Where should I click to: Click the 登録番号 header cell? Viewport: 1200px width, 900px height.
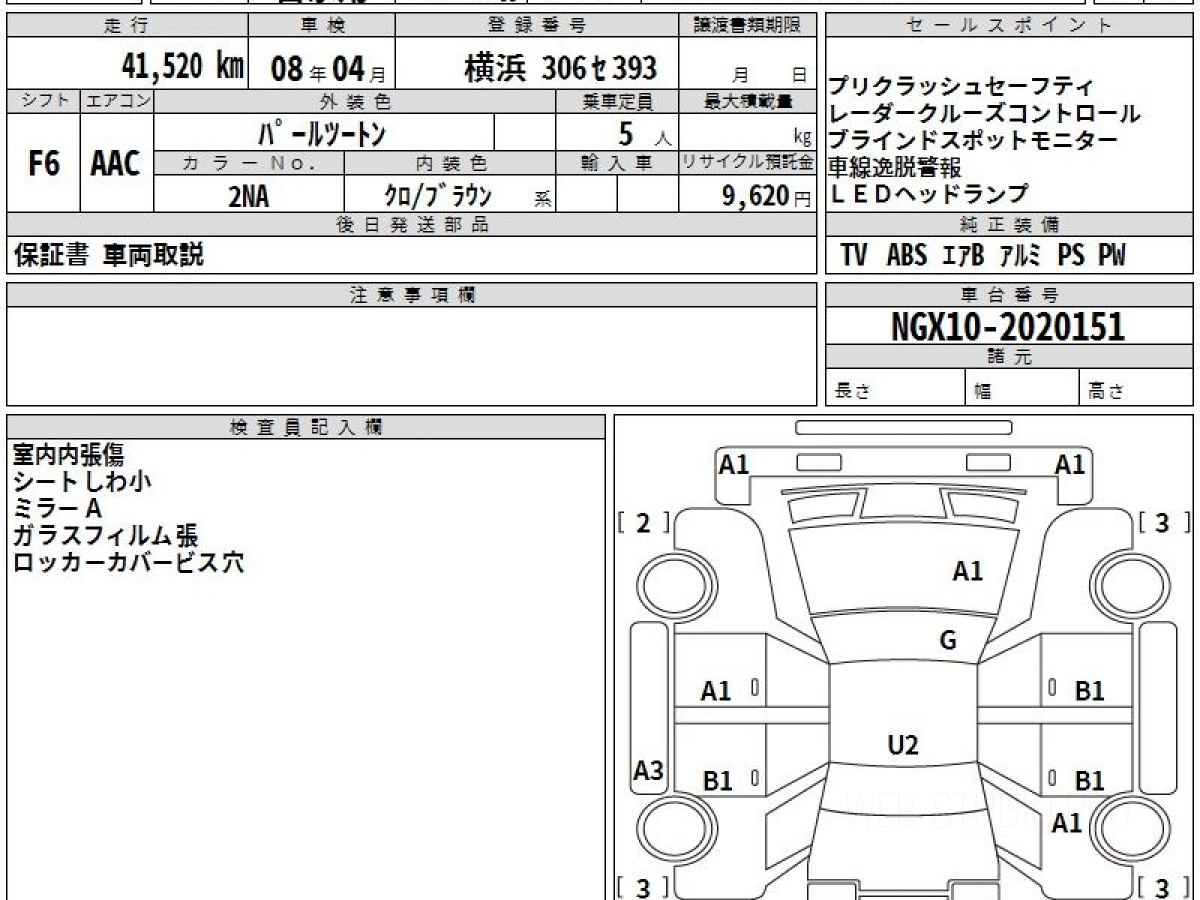coord(538,26)
